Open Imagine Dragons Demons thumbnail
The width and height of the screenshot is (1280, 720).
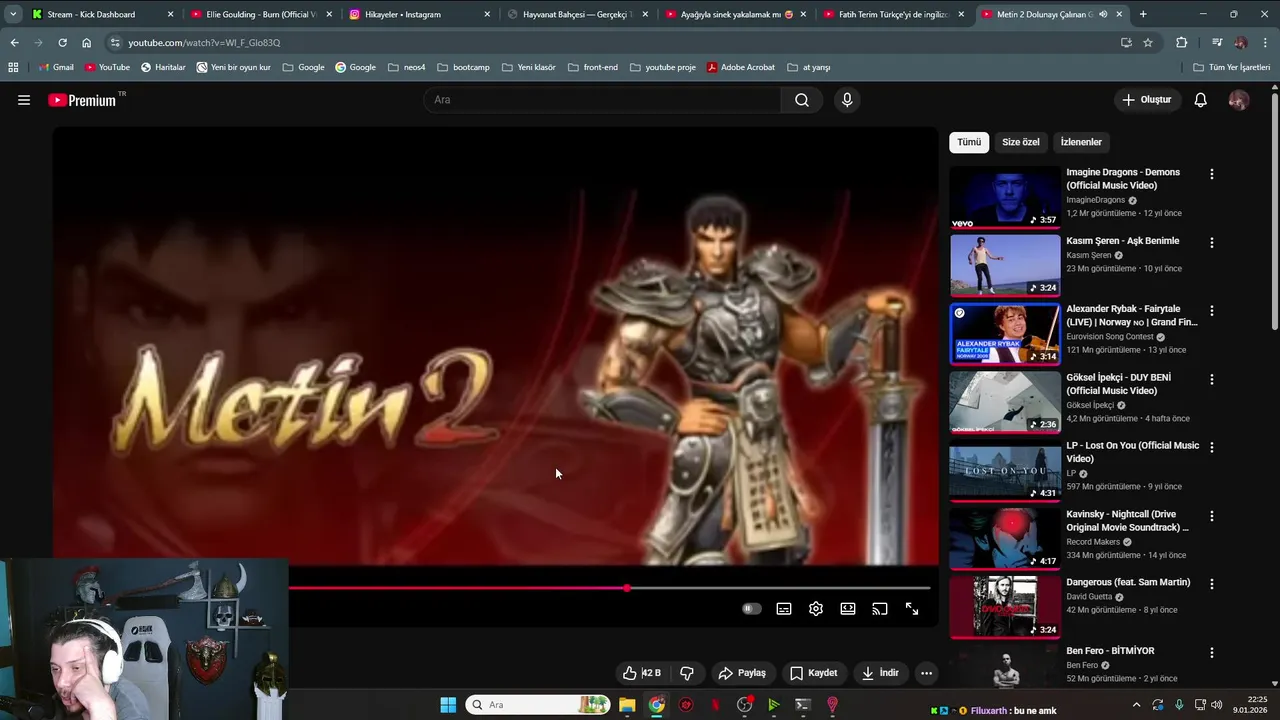click(x=1005, y=197)
